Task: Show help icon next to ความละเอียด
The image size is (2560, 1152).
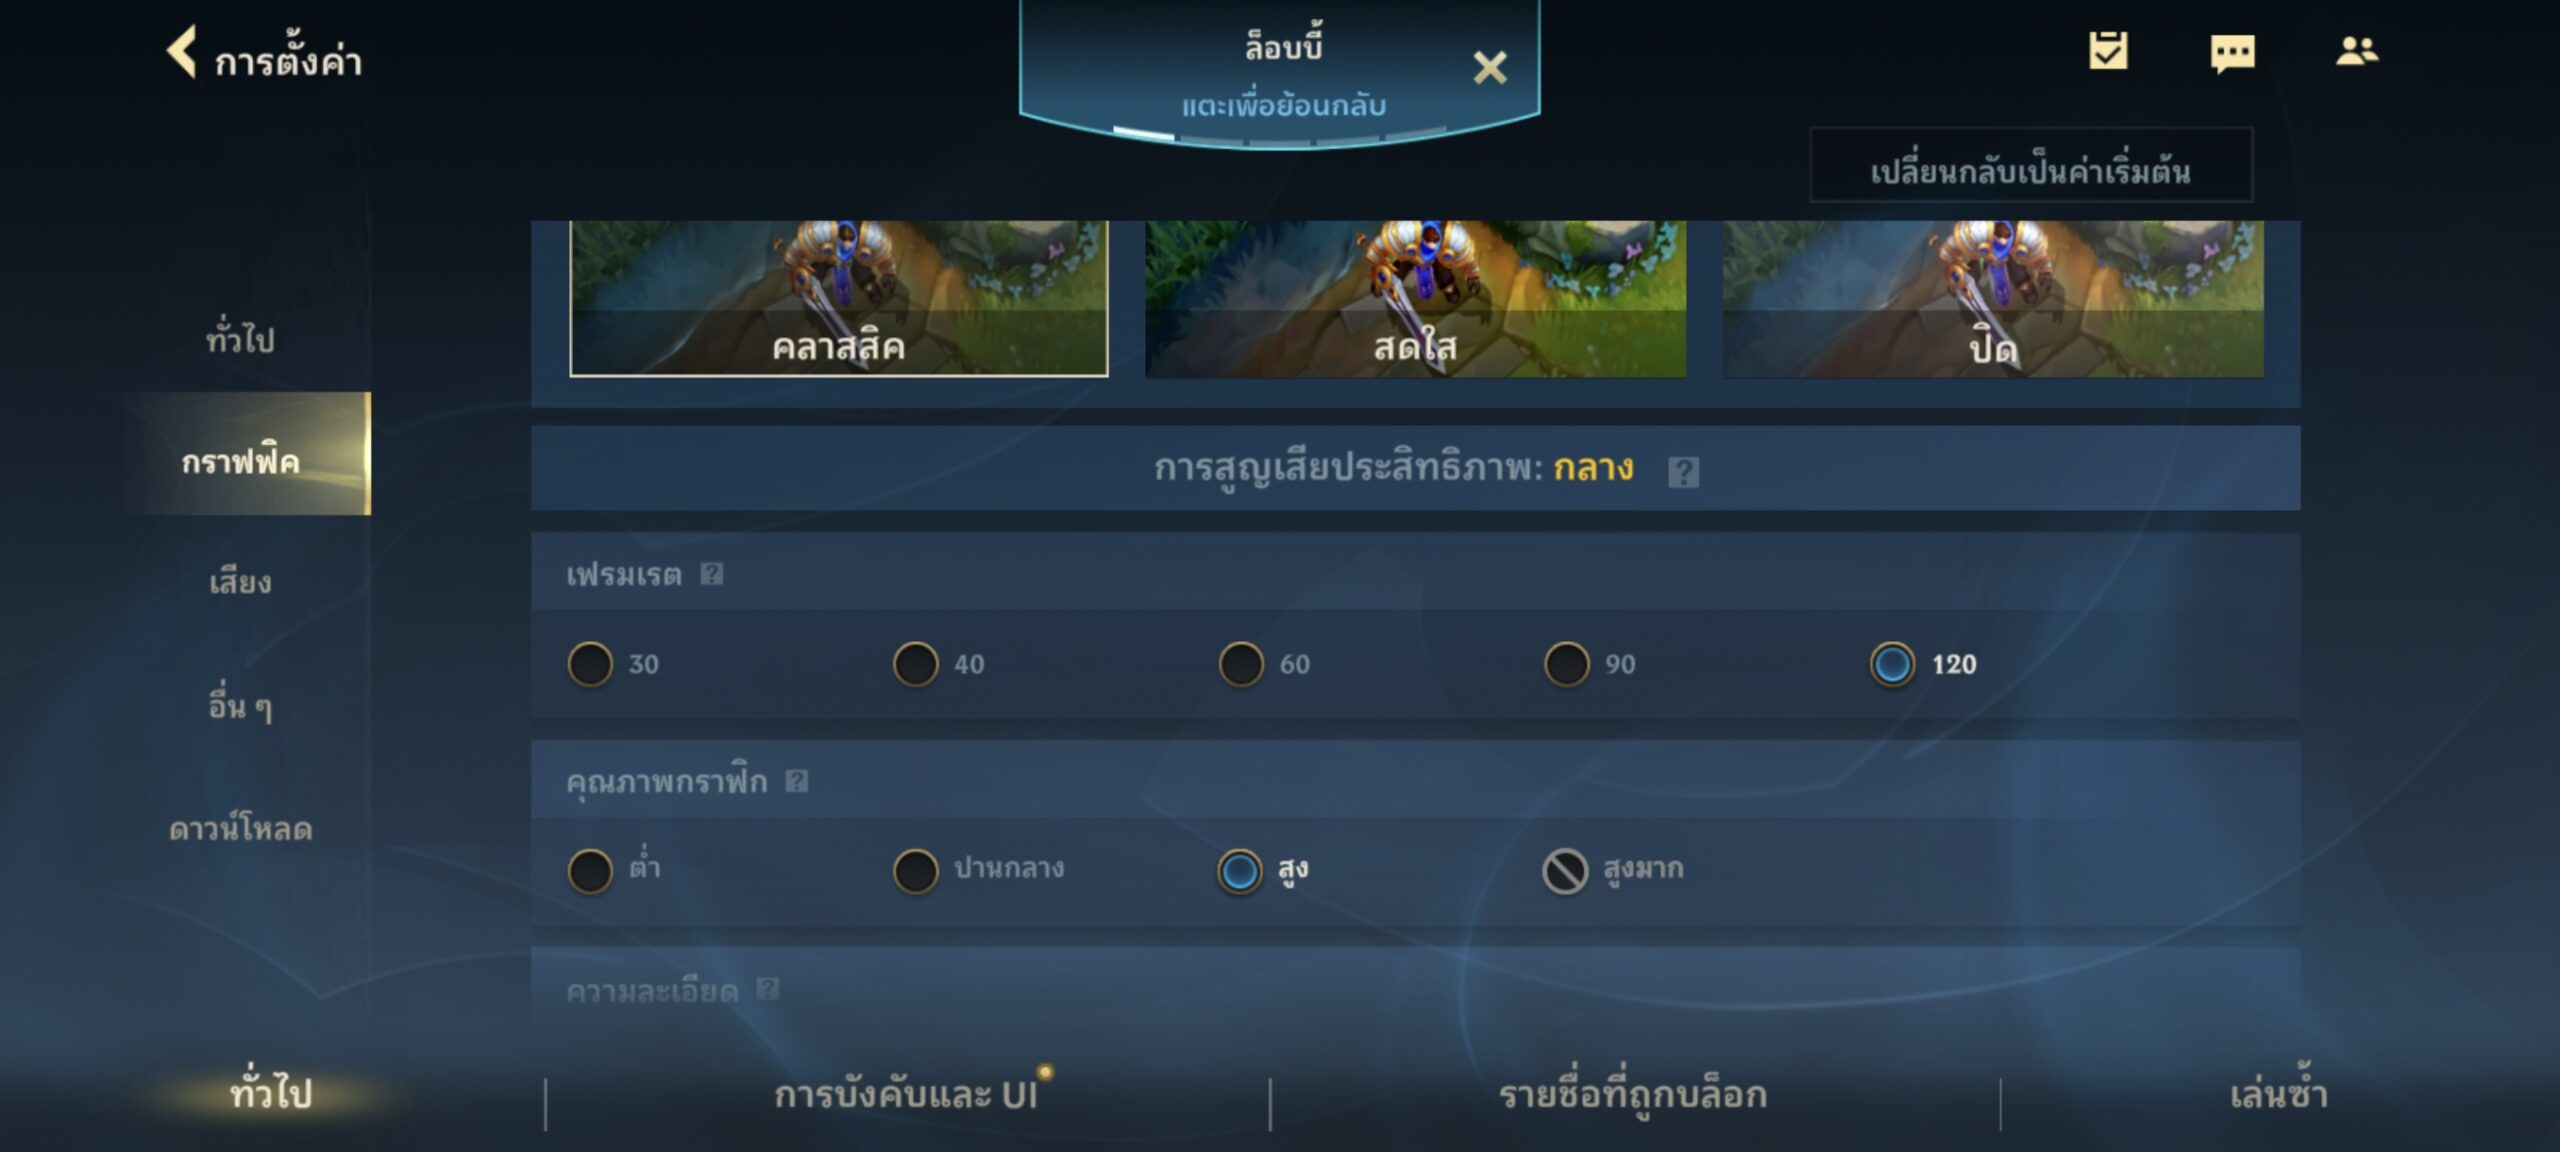Action: 767,989
